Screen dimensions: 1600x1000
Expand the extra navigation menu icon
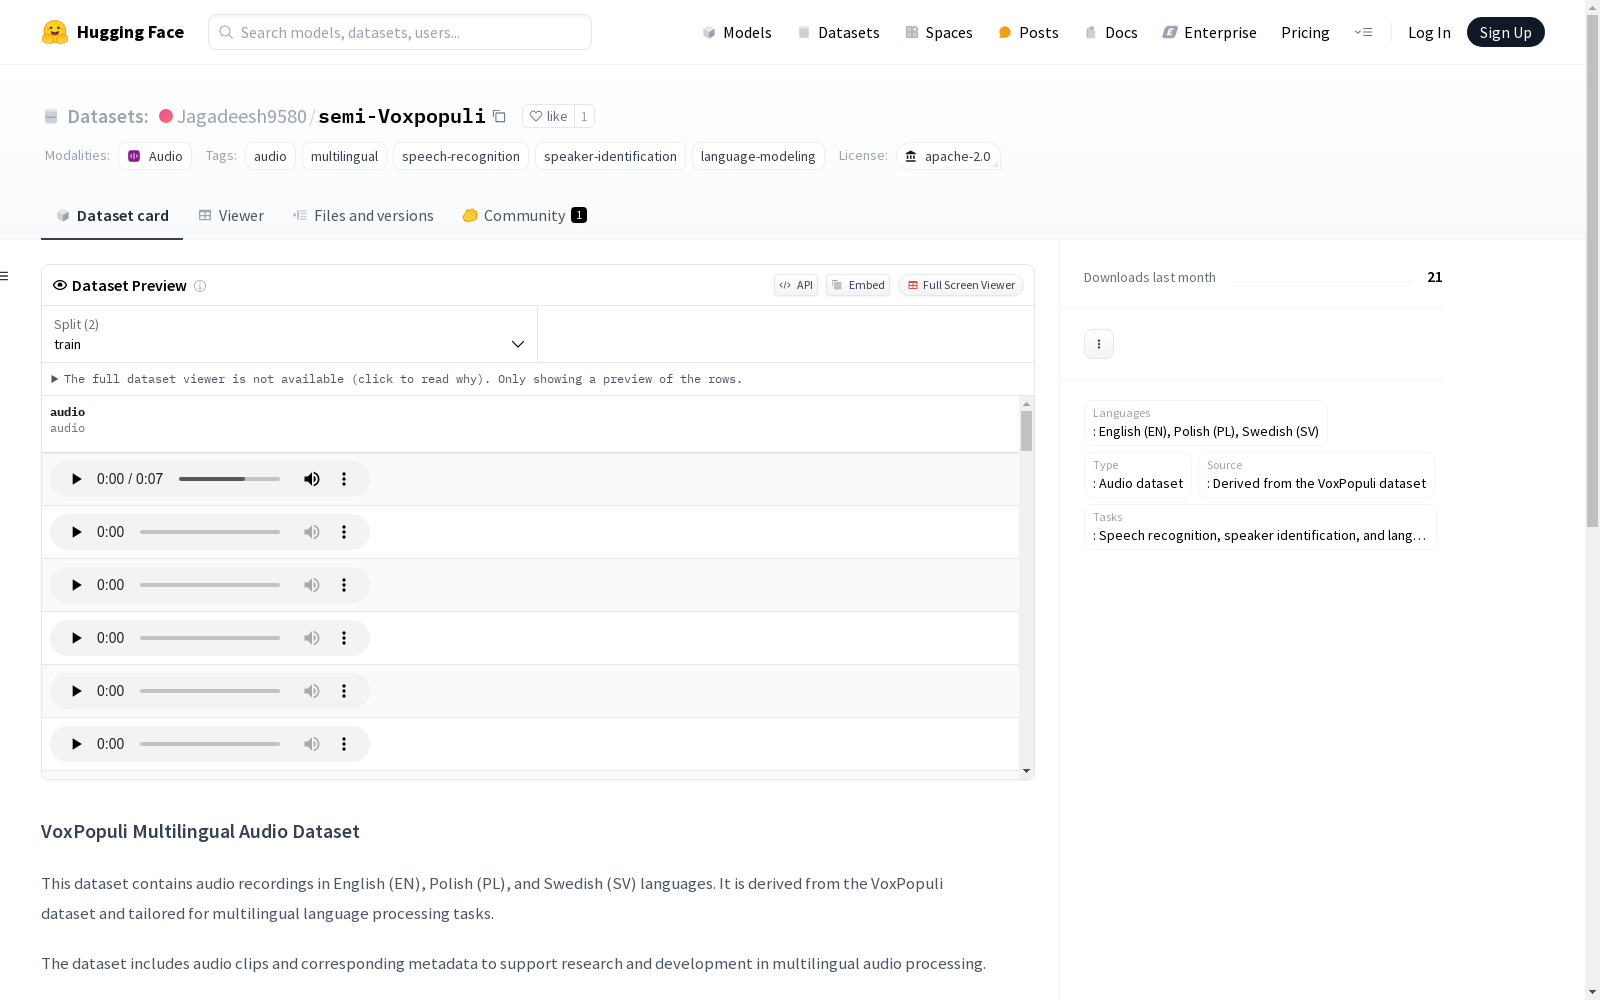1363,32
